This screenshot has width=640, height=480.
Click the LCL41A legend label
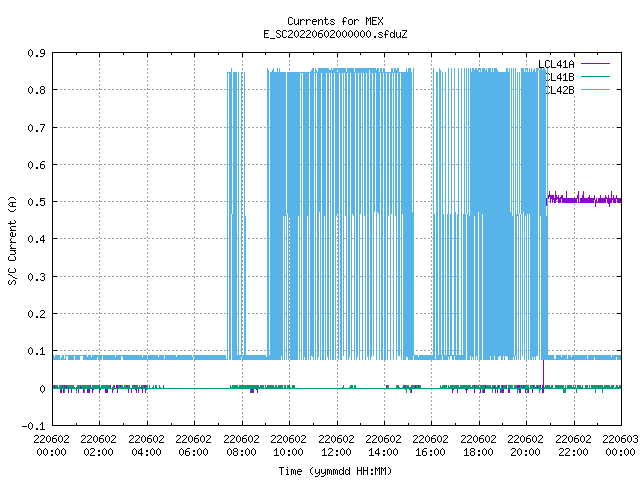556,64
